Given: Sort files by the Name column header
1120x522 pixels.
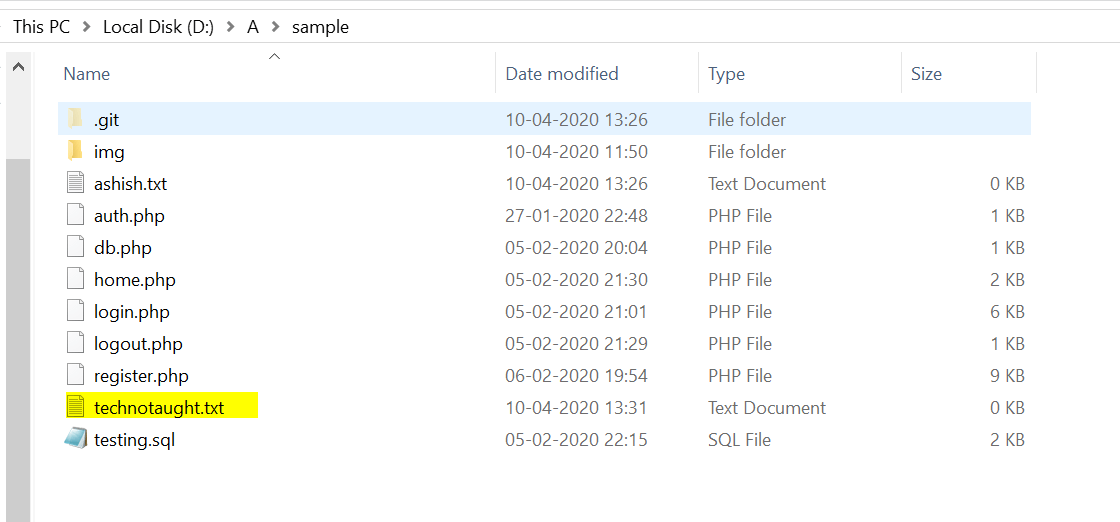Looking at the screenshot, I should tap(86, 74).
